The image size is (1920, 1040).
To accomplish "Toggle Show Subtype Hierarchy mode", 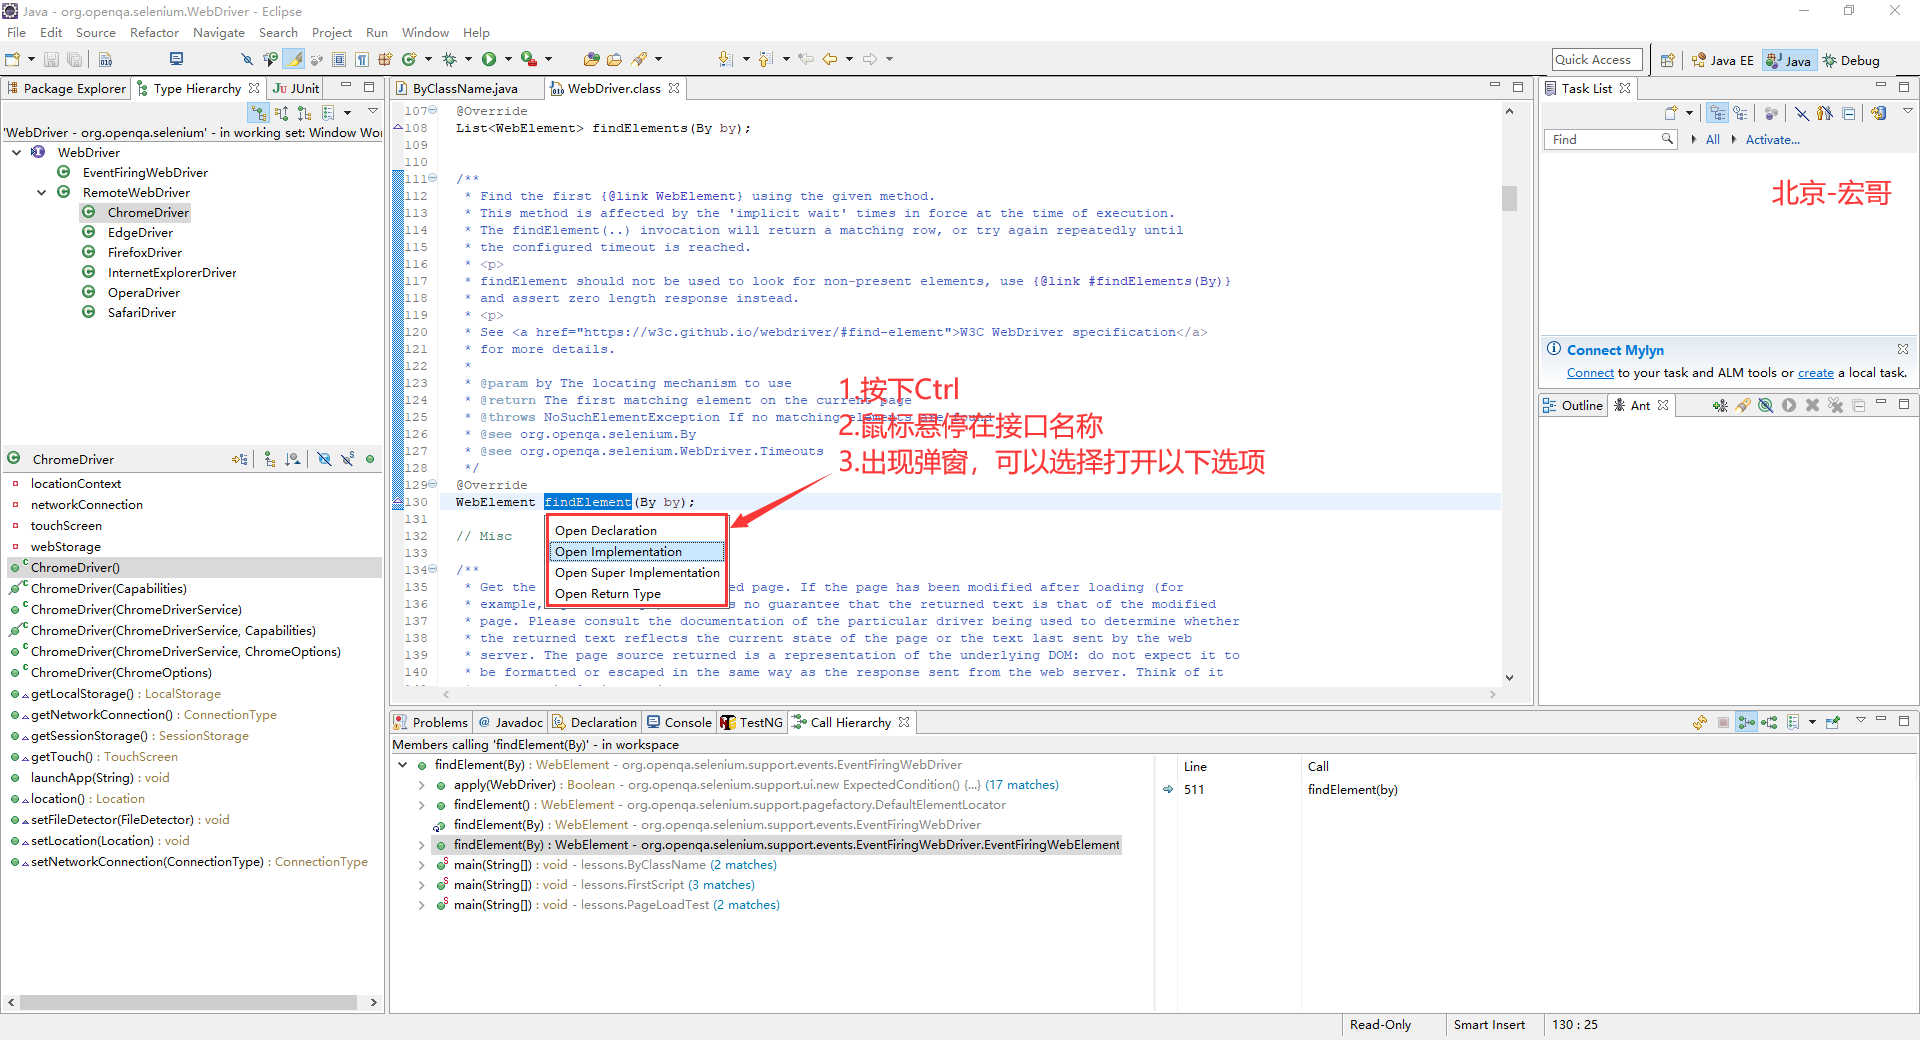I will click(x=305, y=113).
